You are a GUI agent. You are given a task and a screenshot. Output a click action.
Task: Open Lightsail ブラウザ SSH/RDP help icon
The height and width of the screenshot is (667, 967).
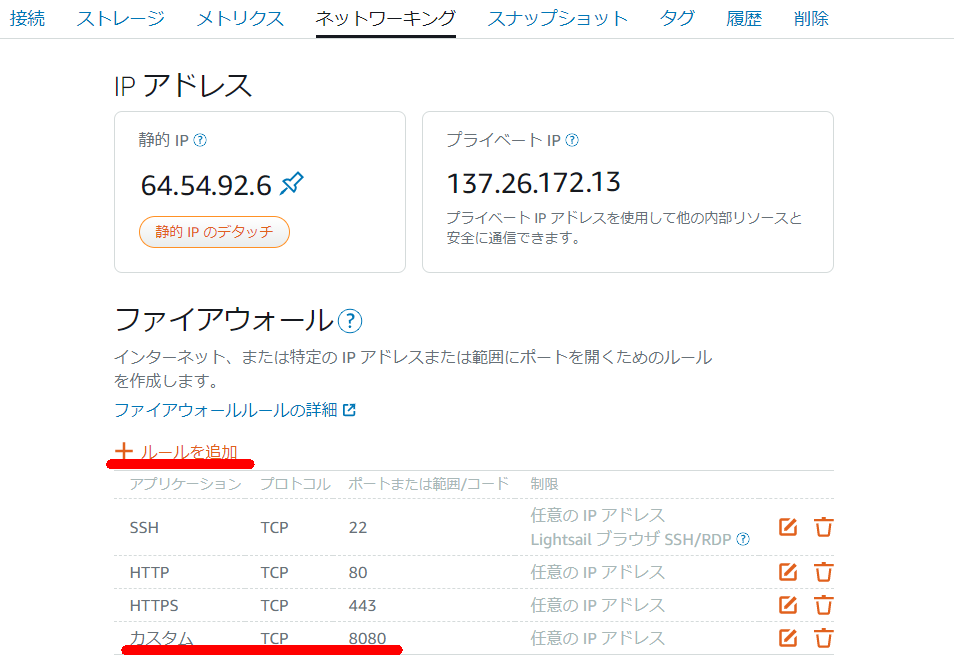[743, 539]
